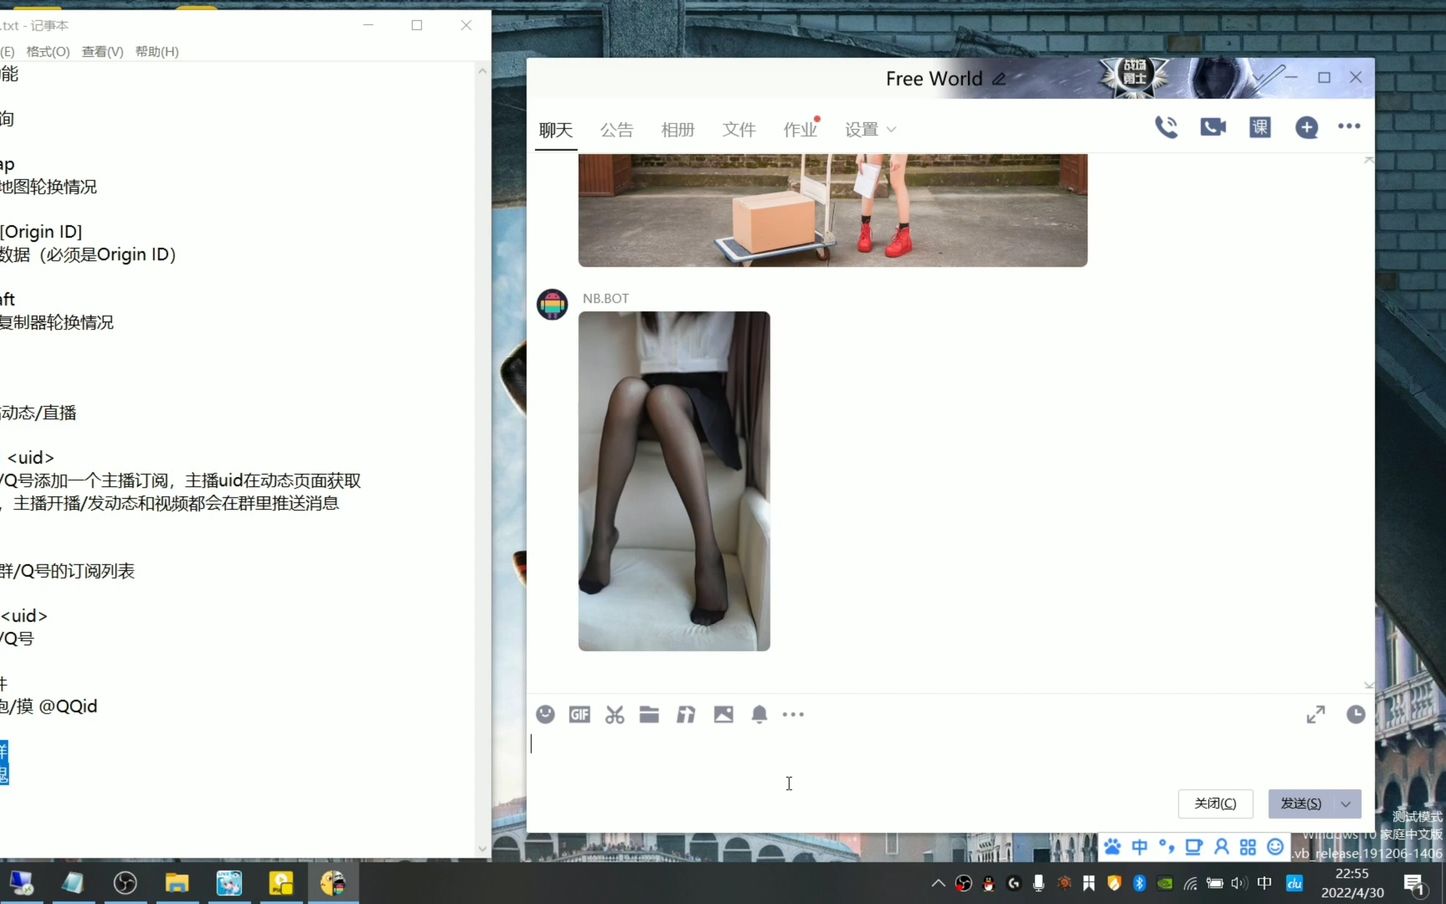Screen dimensions: 1446x904
Task: Click the 关闭(C) button
Action: pyautogui.click(x=1215, y=803)
